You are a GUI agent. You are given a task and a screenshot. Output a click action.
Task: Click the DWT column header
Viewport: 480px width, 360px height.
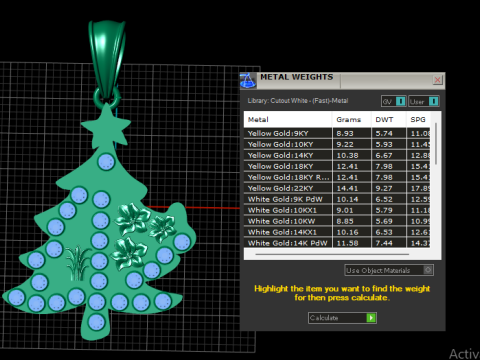point(388,119)
